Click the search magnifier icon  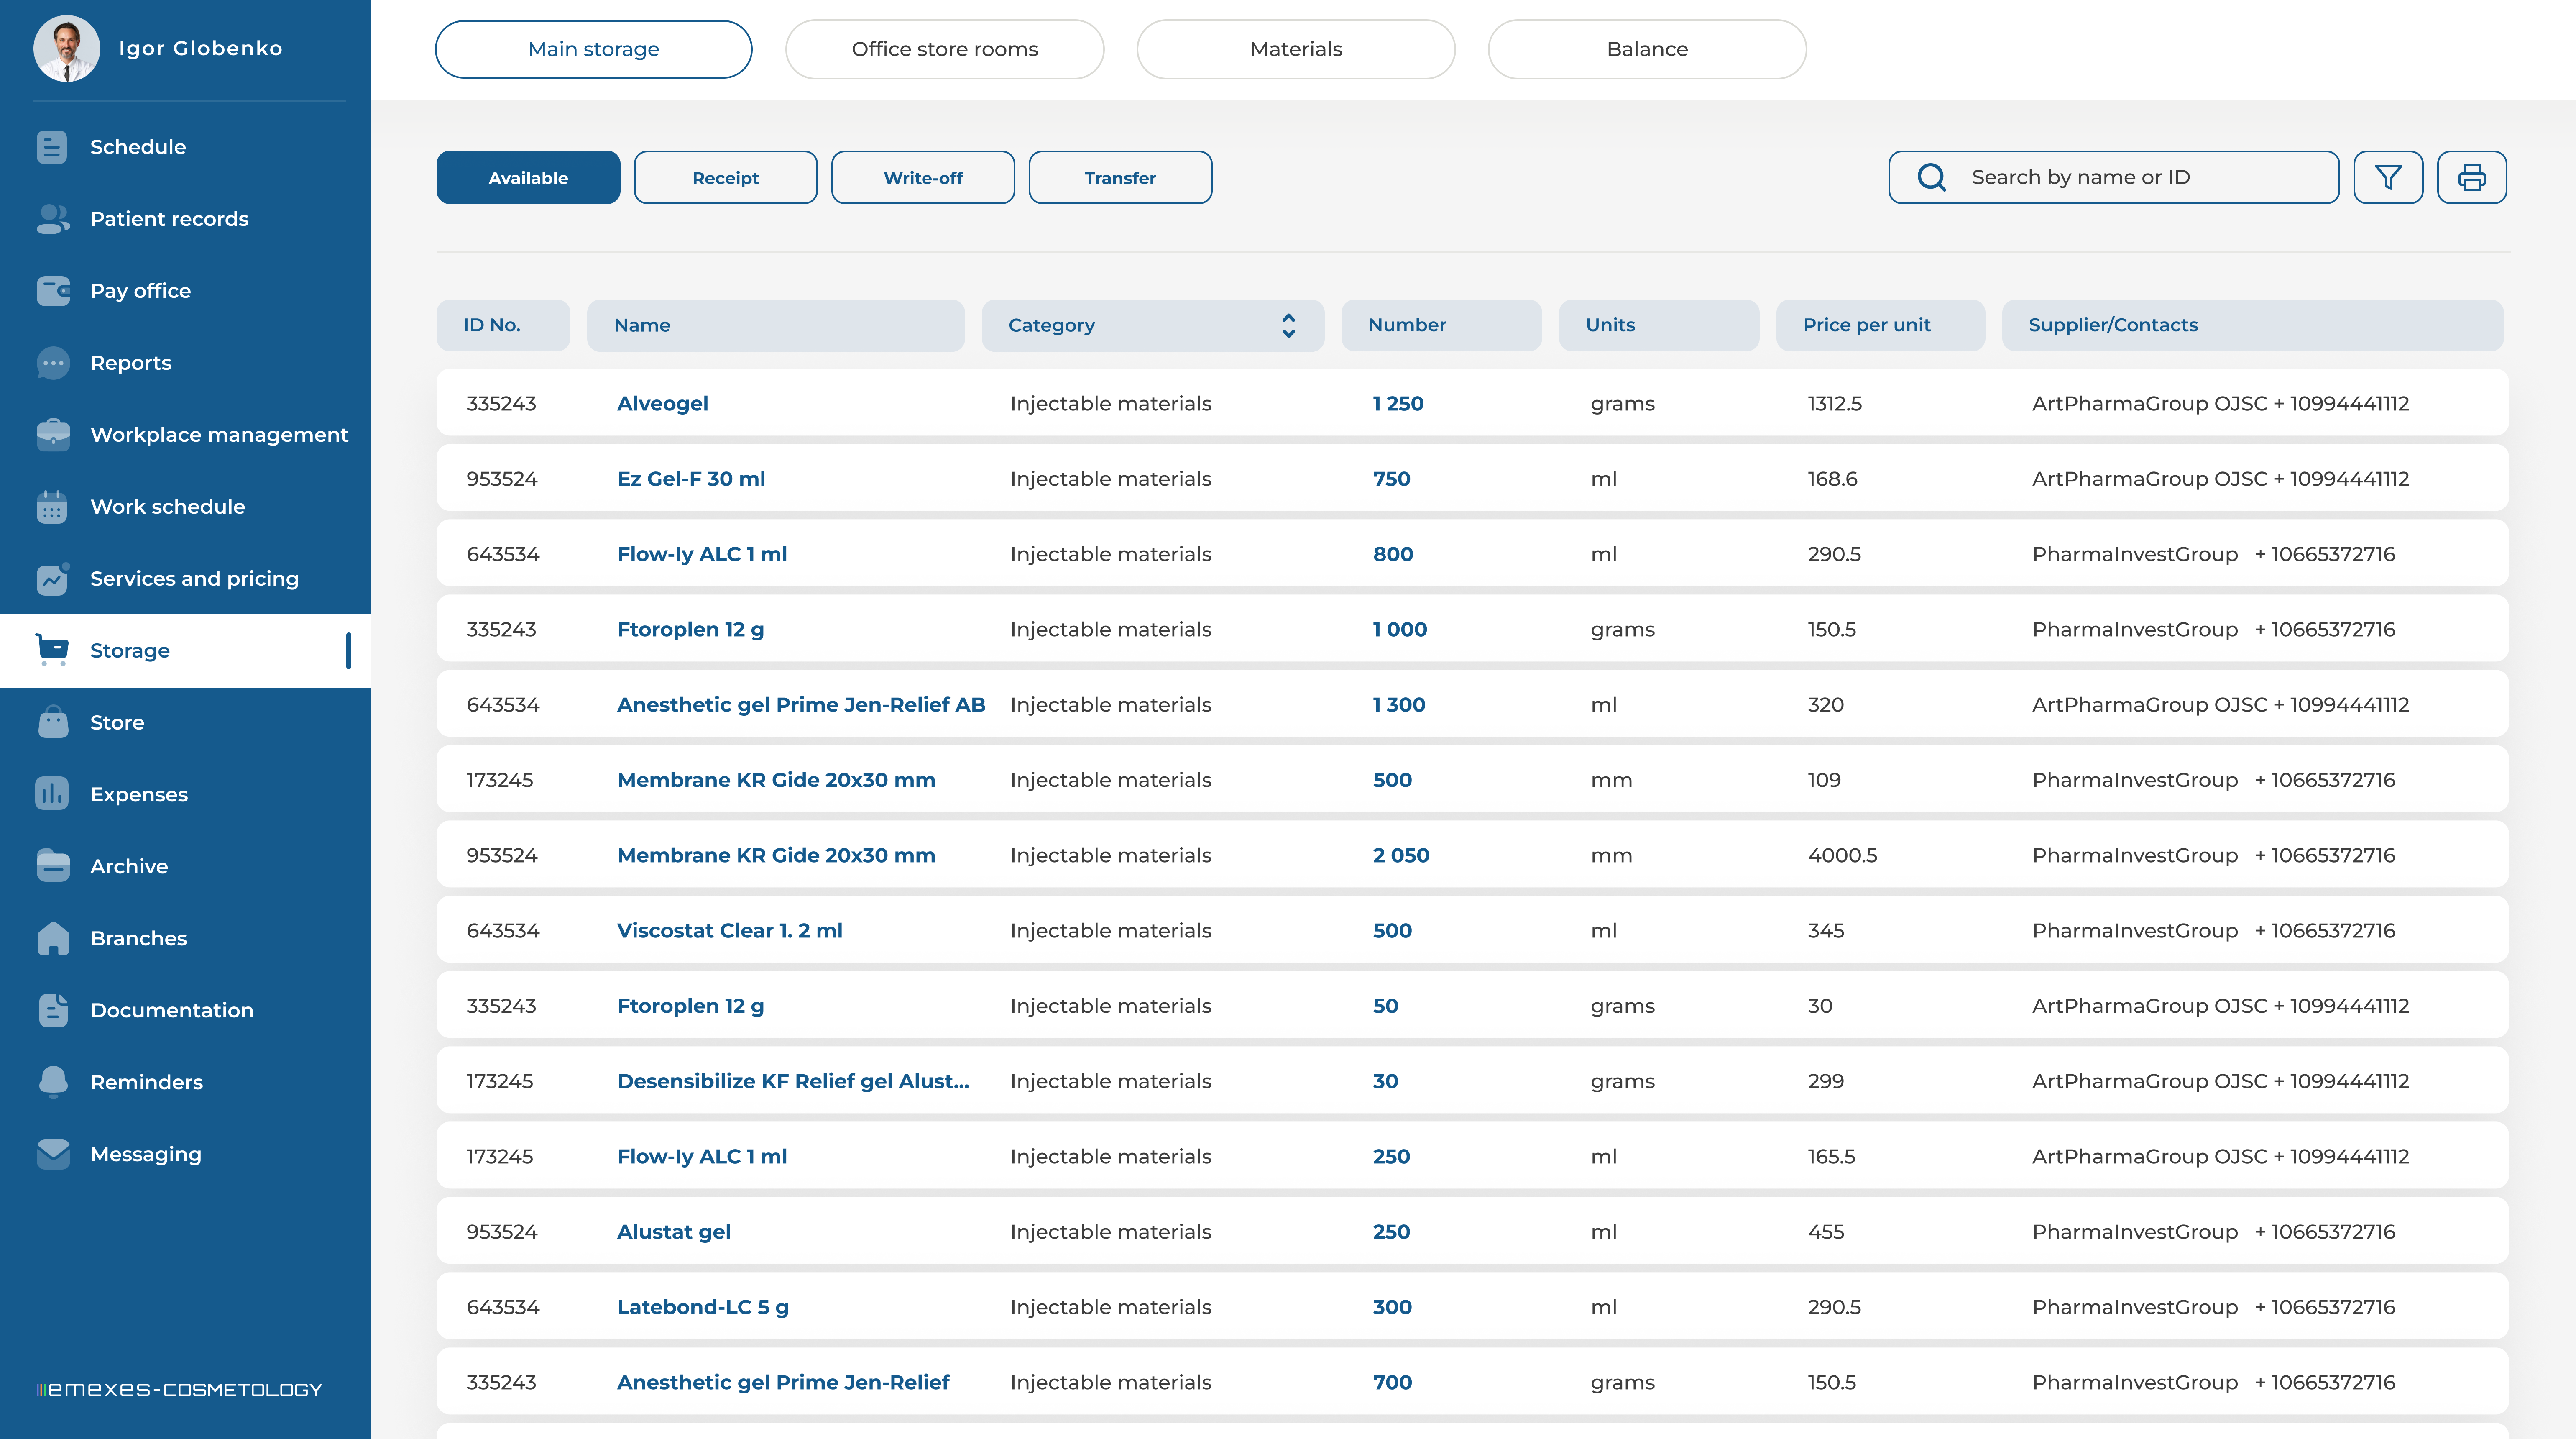(x=1931, y=177)
